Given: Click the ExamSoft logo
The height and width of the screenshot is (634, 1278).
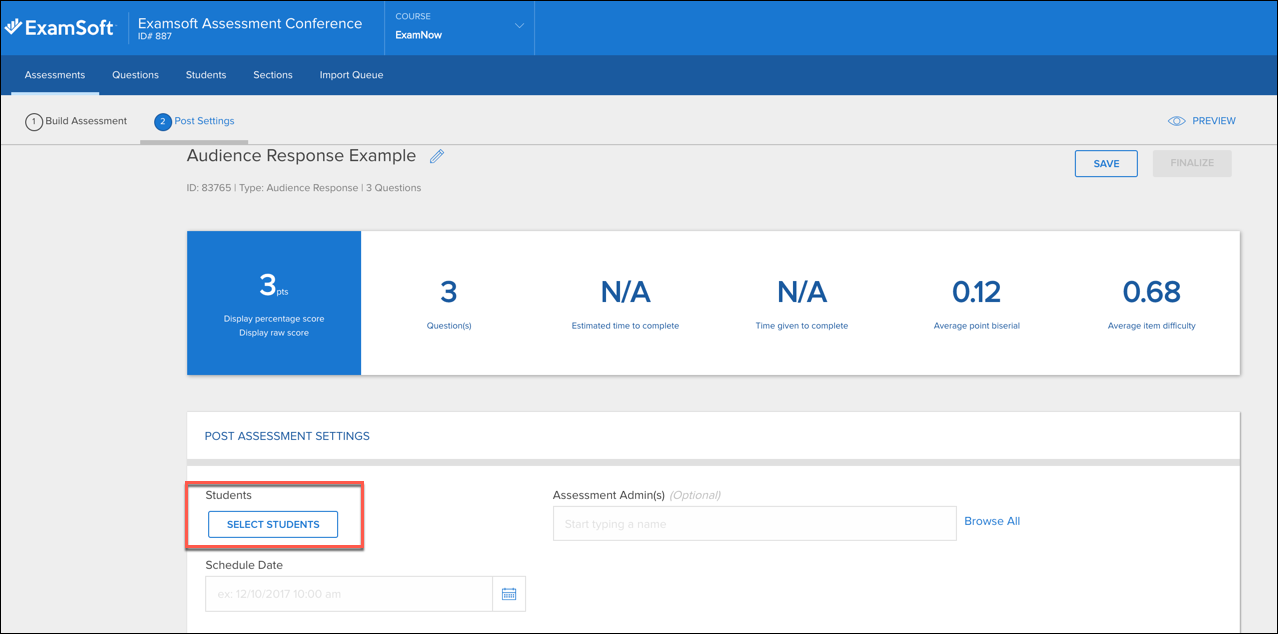Looking at the screenshot, I should (60, 28).
